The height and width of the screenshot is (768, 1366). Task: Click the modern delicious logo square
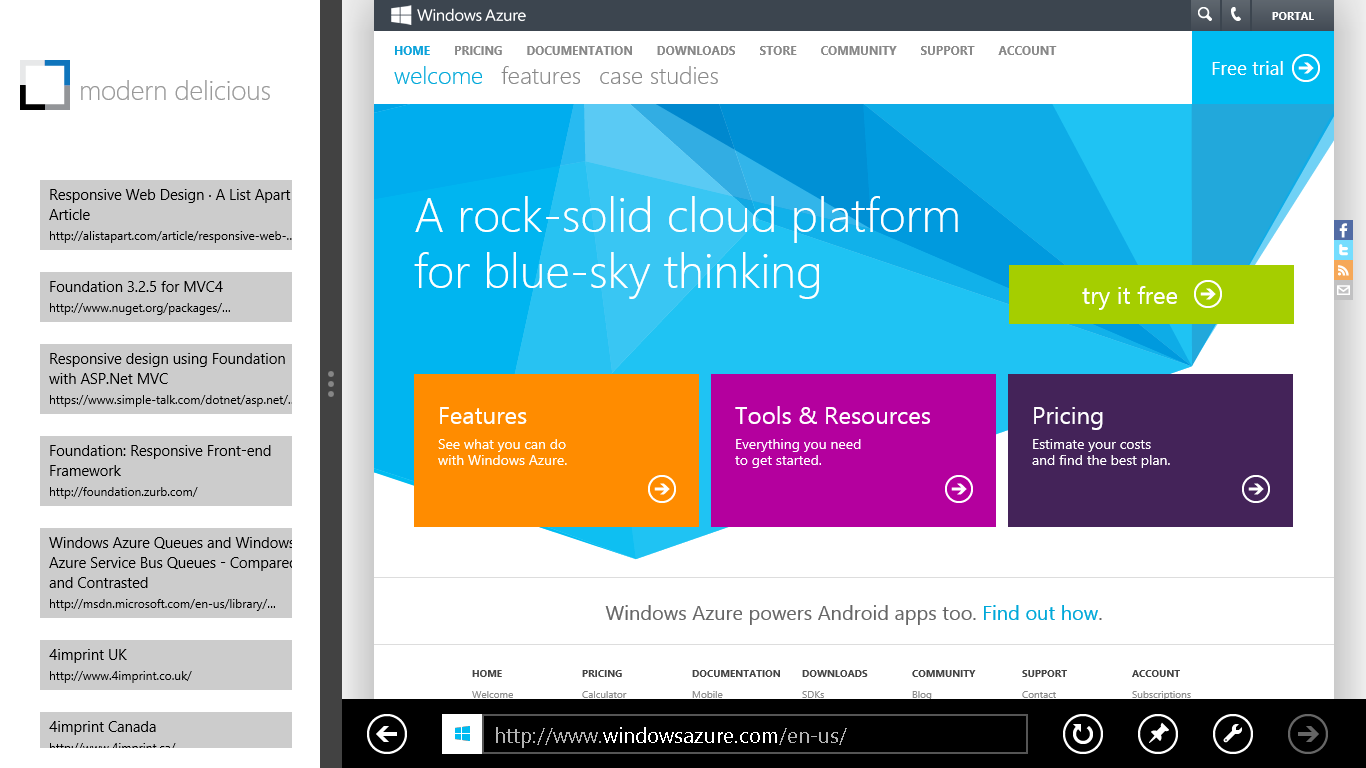pyautogui.click(x=45, y=85)
